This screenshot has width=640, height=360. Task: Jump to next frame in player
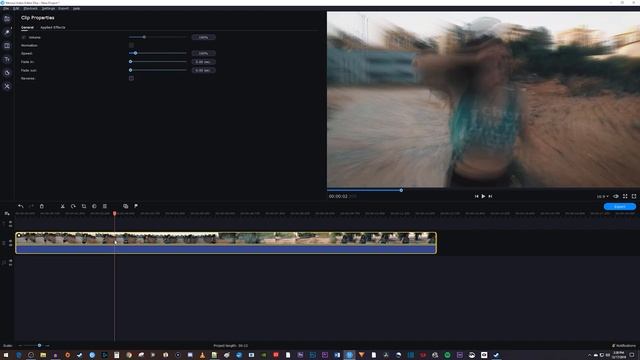coord(490,196)
